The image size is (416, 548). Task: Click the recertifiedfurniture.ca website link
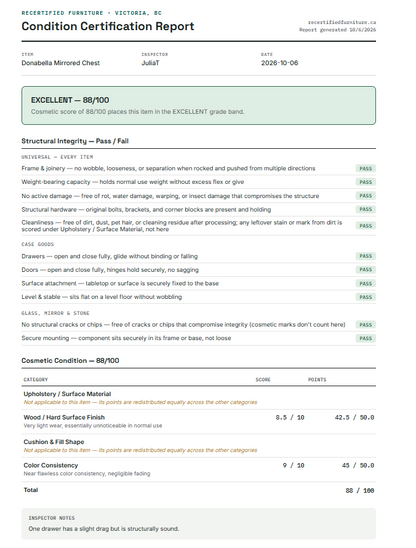(342, 22)
